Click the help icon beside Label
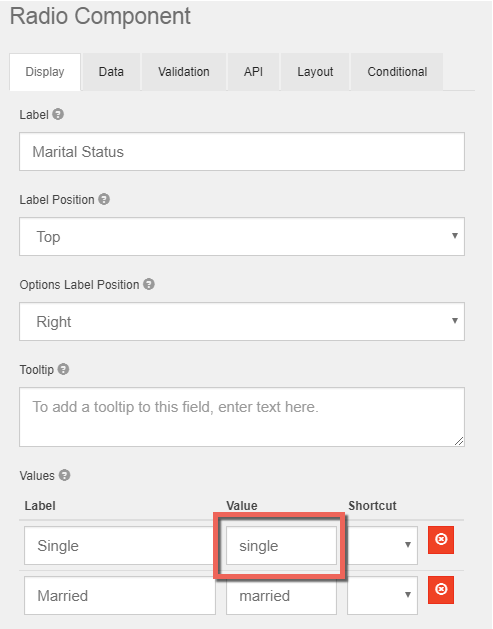The height and width of the screenshot is (629, 493). click(58, 114)
